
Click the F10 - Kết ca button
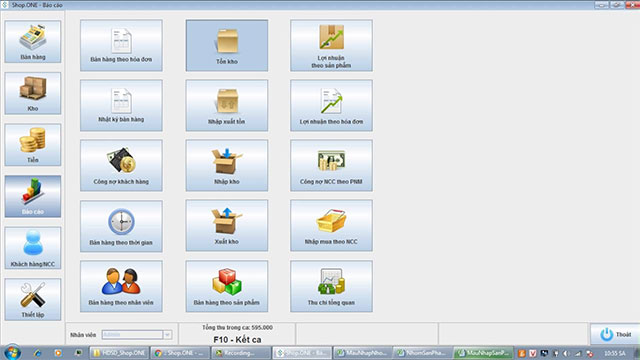[x=237, y=340]
